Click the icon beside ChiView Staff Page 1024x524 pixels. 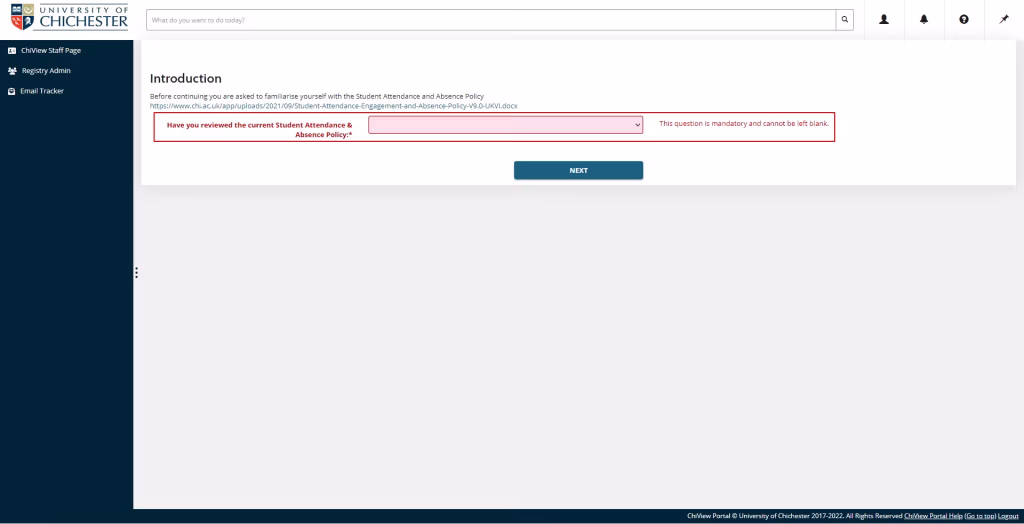pyautogui.click(x=12, y=50)
